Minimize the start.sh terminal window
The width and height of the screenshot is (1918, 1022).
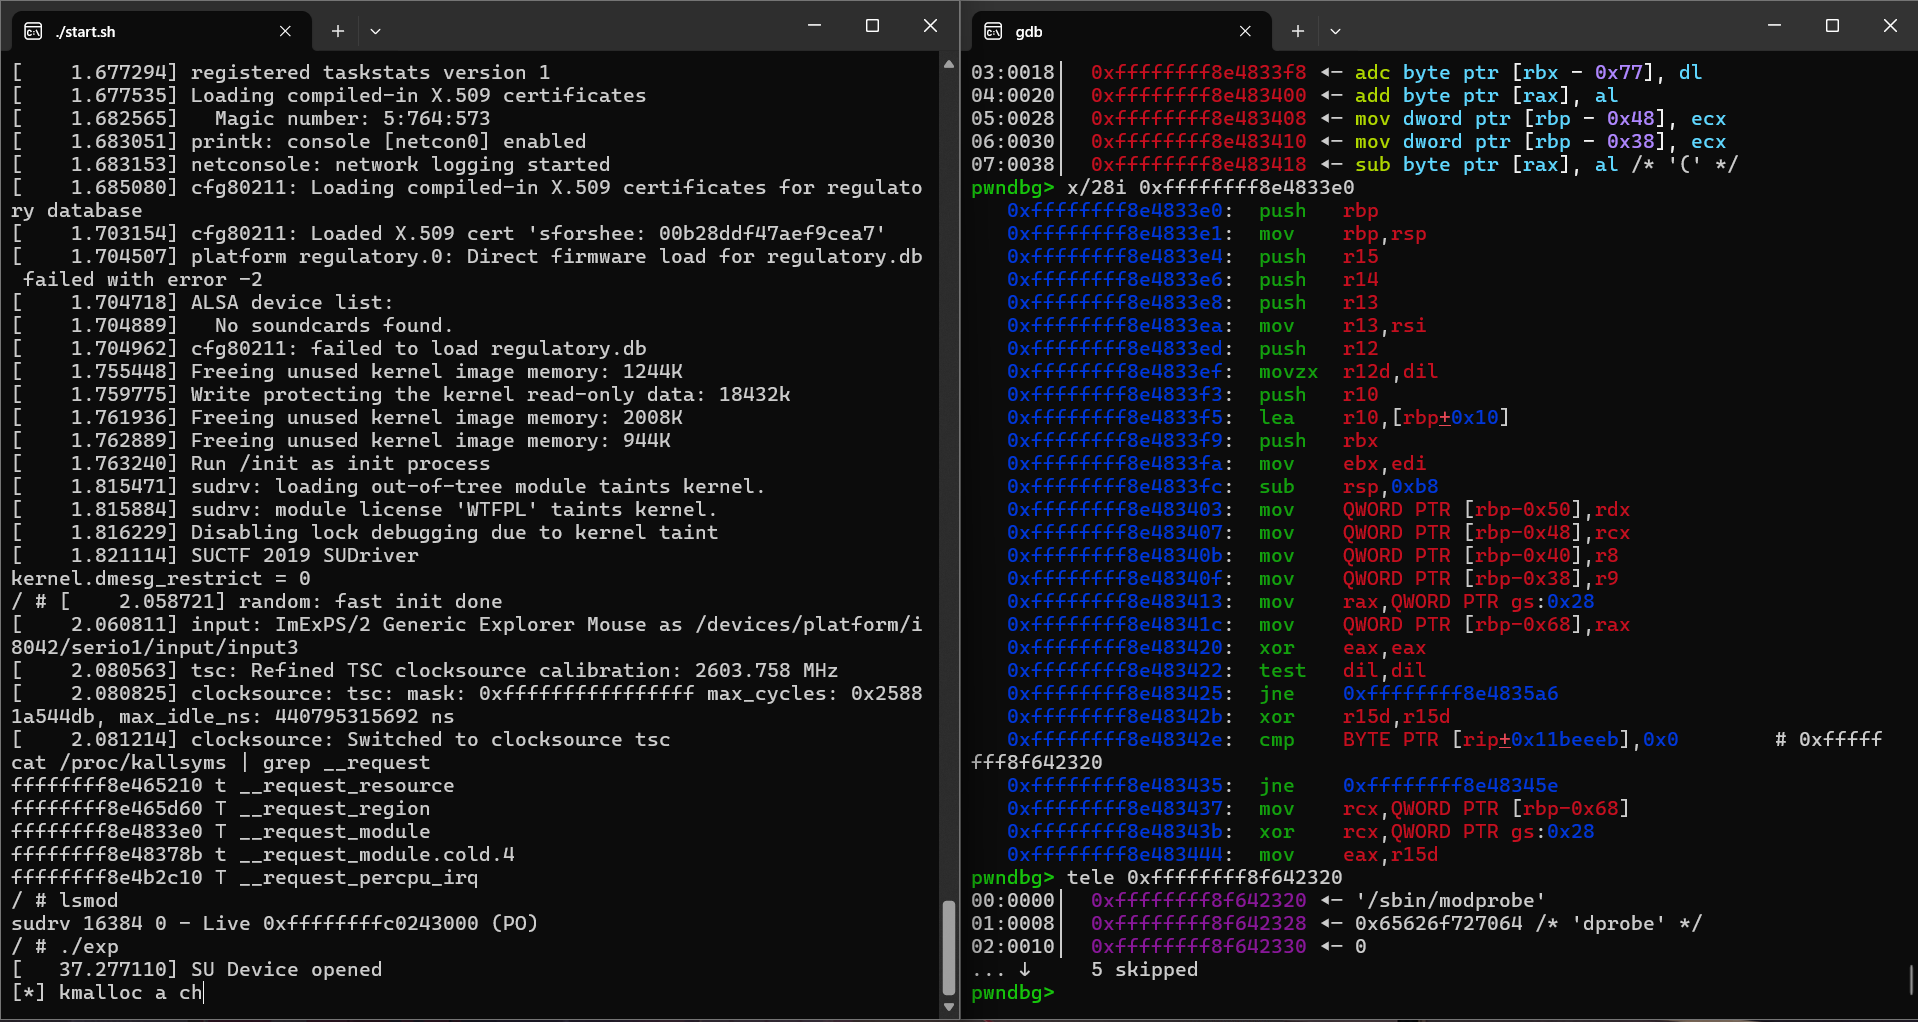(813, 25)
